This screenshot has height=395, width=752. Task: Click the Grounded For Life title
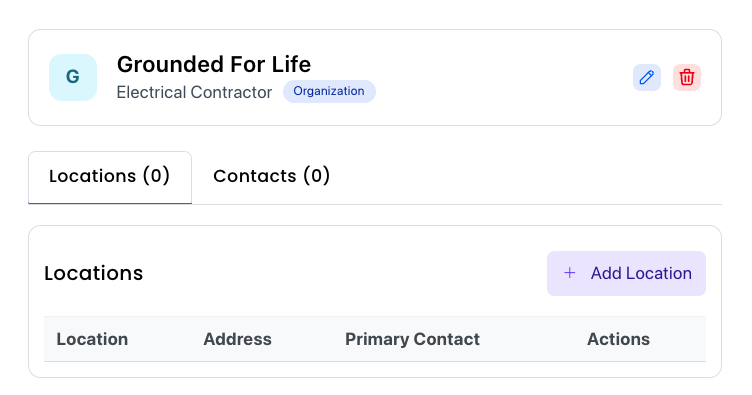[x=214, y=64]
